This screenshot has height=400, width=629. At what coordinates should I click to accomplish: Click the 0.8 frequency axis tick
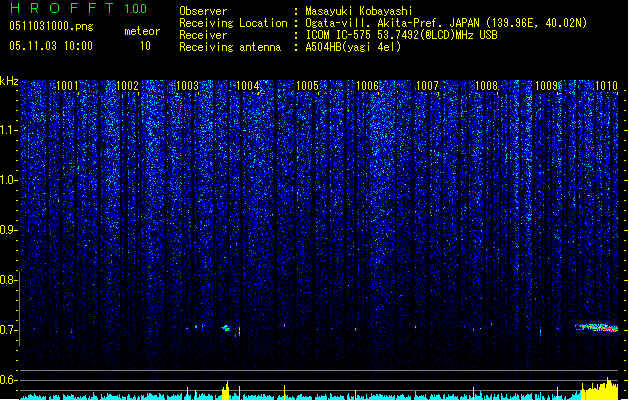8,280
